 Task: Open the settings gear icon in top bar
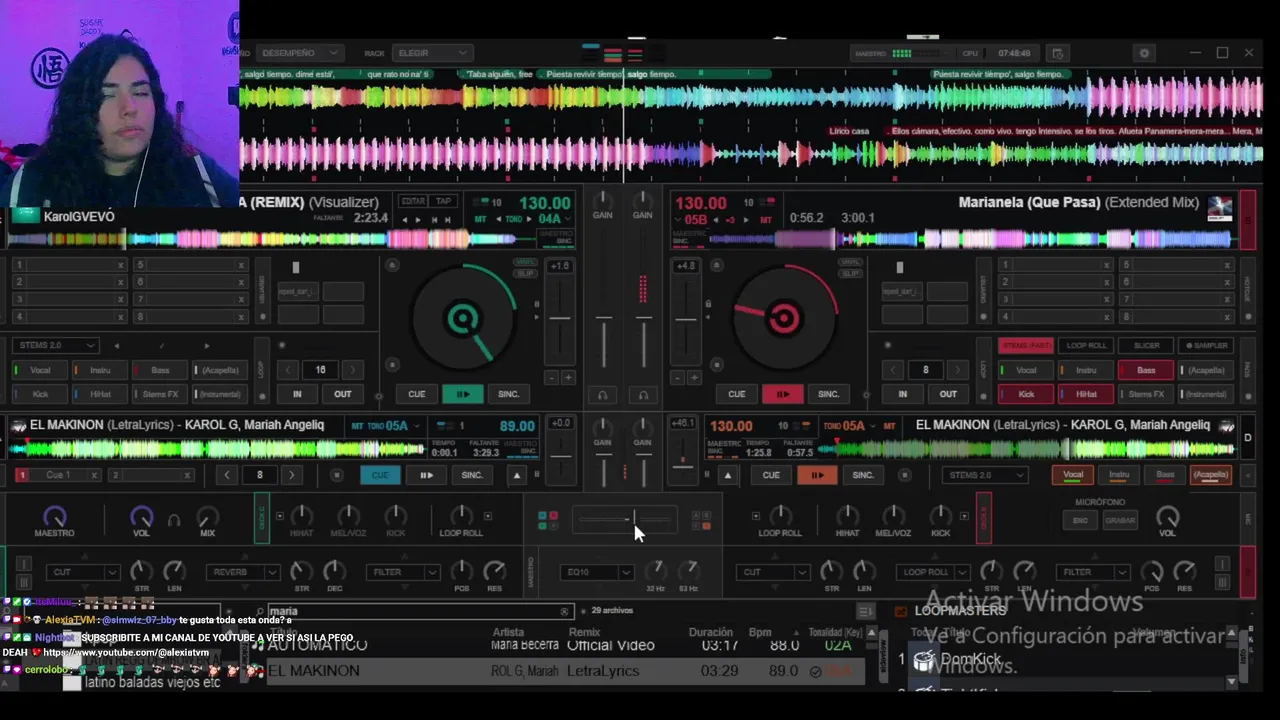1145,53
